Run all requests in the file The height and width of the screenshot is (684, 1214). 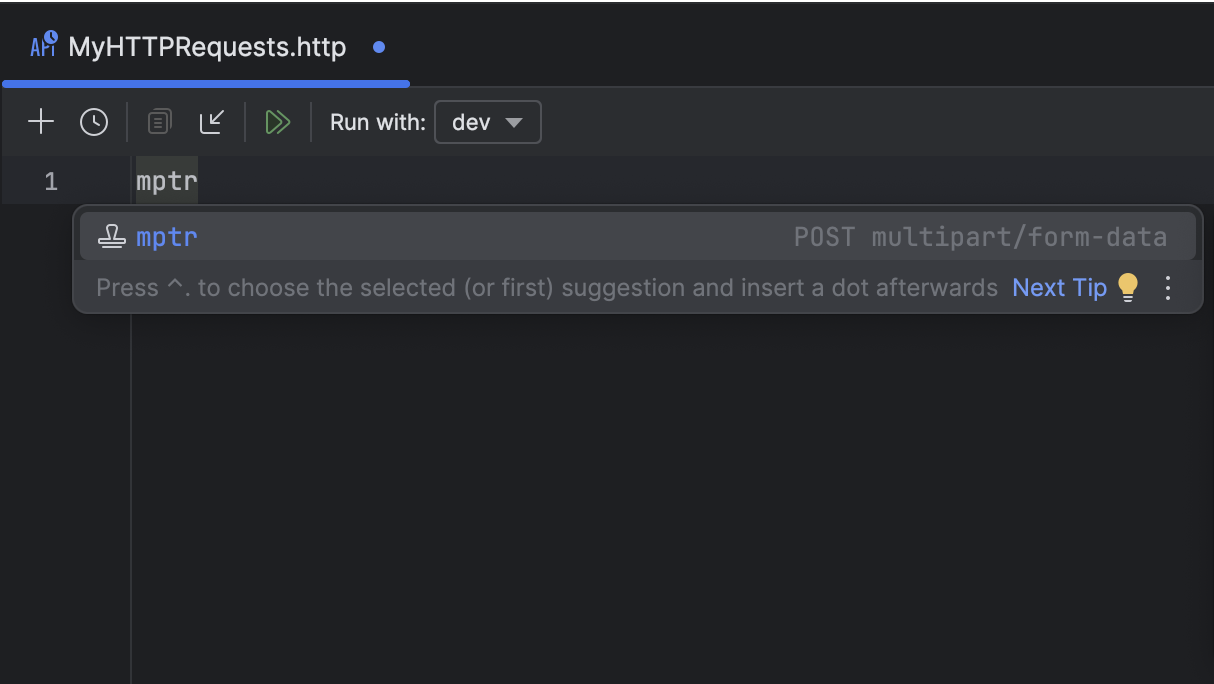click(277, 121)
